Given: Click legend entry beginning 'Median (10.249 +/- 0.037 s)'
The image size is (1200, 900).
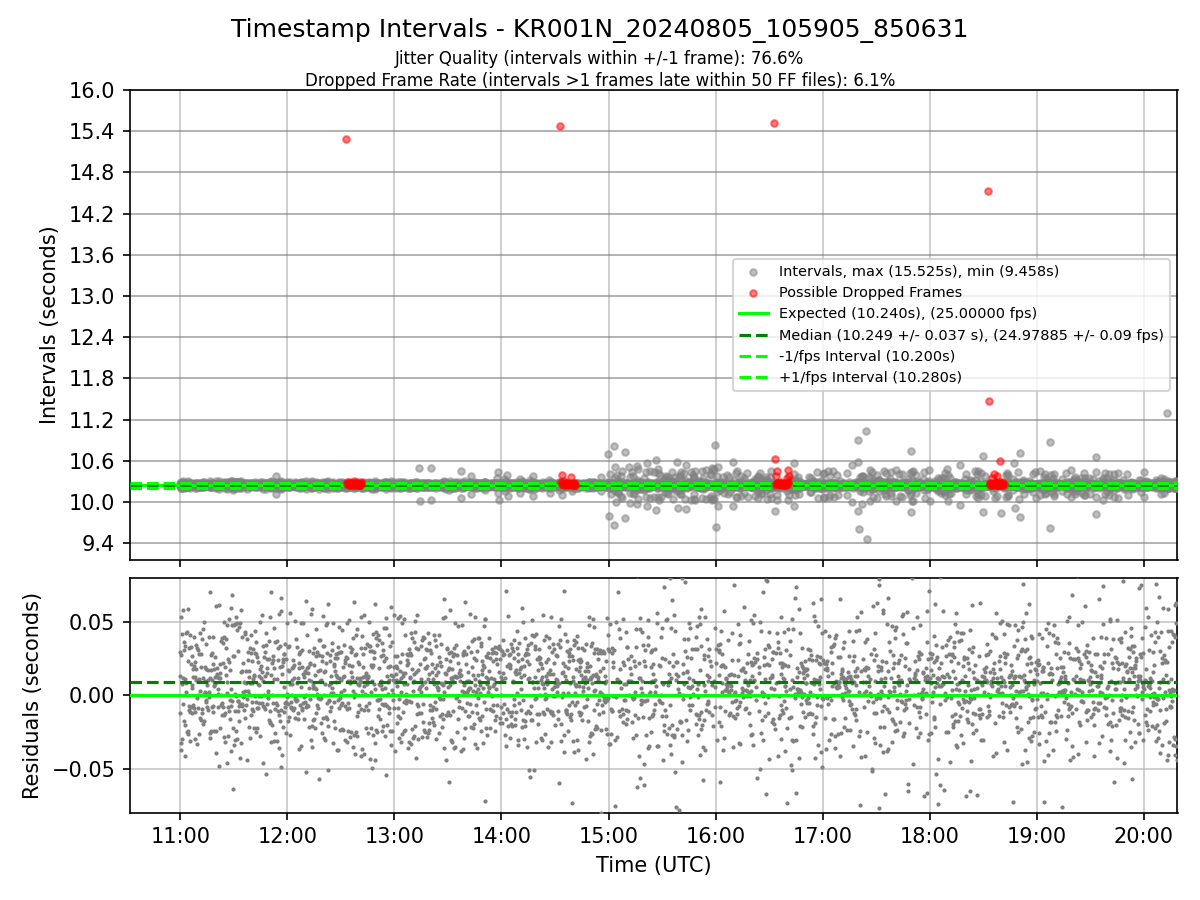Looking at the screenshot, I should pos(971,335).
